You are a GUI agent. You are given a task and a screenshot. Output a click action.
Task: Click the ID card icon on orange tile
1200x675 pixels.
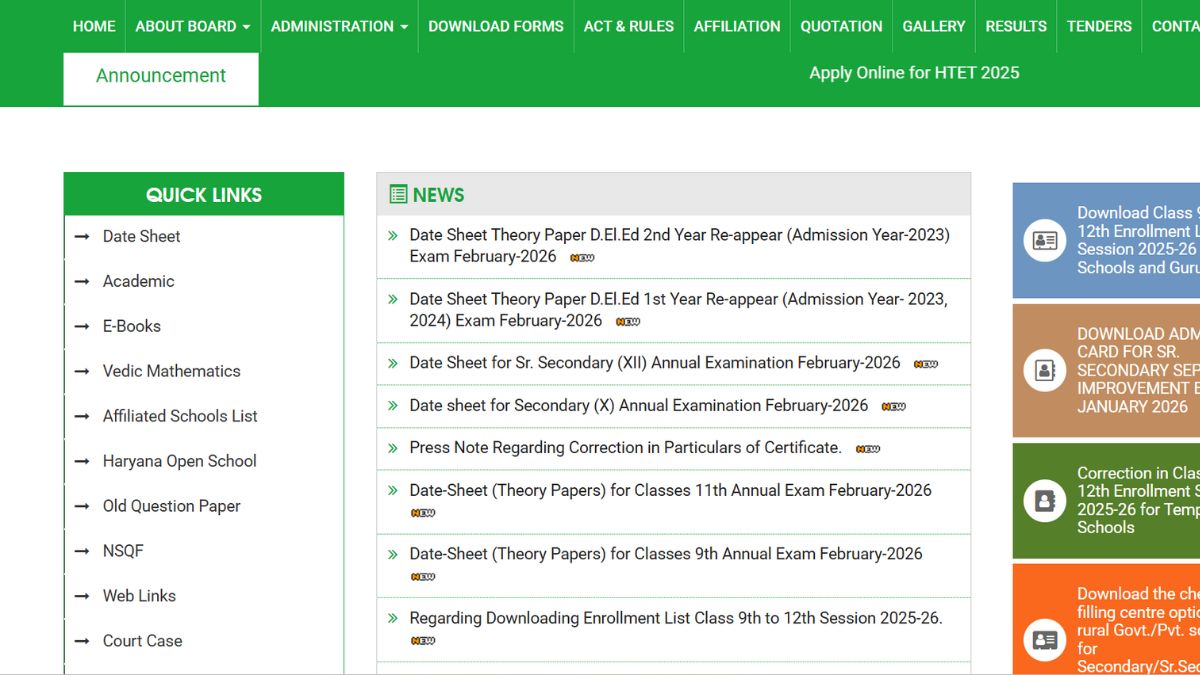point(1045,639)
